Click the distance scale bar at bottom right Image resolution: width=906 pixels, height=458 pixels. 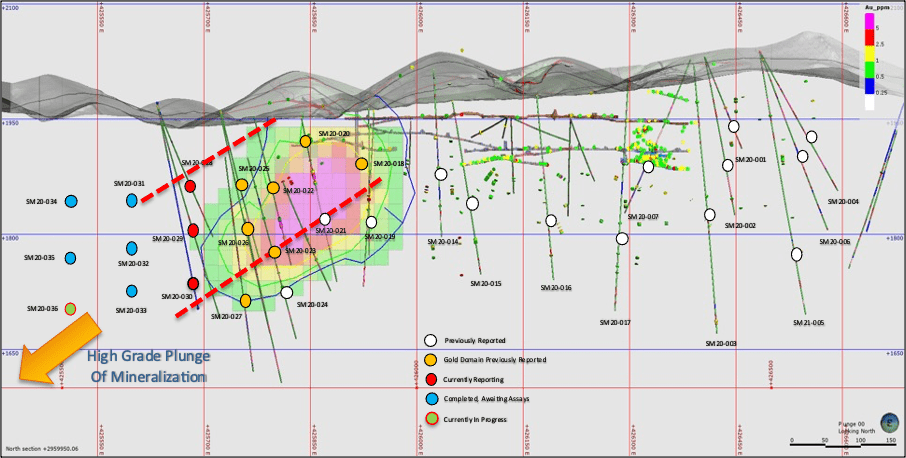point(844,444)
